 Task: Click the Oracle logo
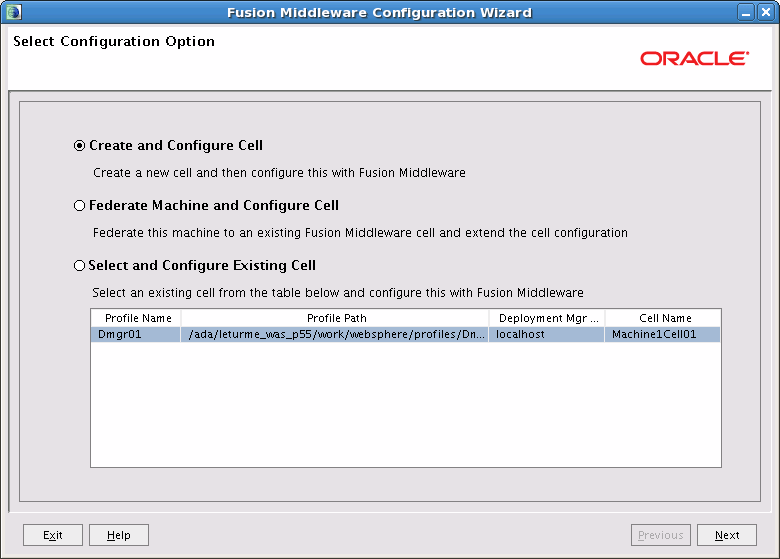tap(694, 58)
